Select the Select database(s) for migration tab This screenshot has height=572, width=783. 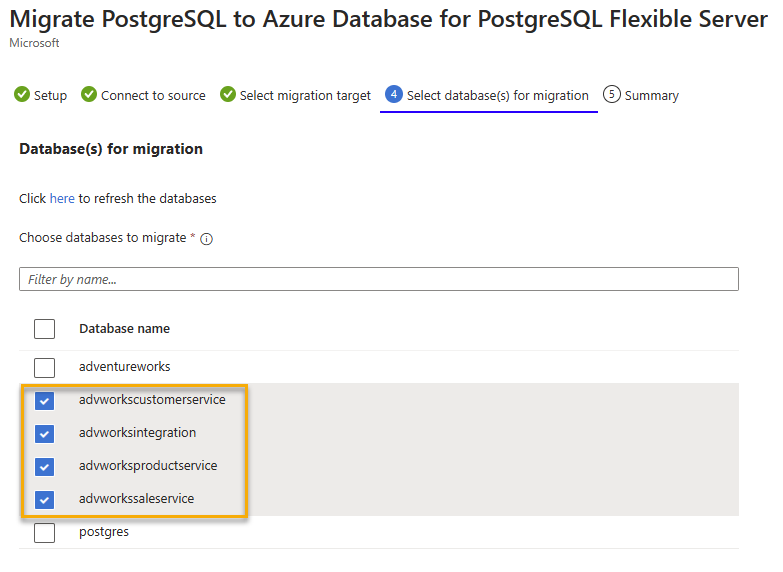488,95
